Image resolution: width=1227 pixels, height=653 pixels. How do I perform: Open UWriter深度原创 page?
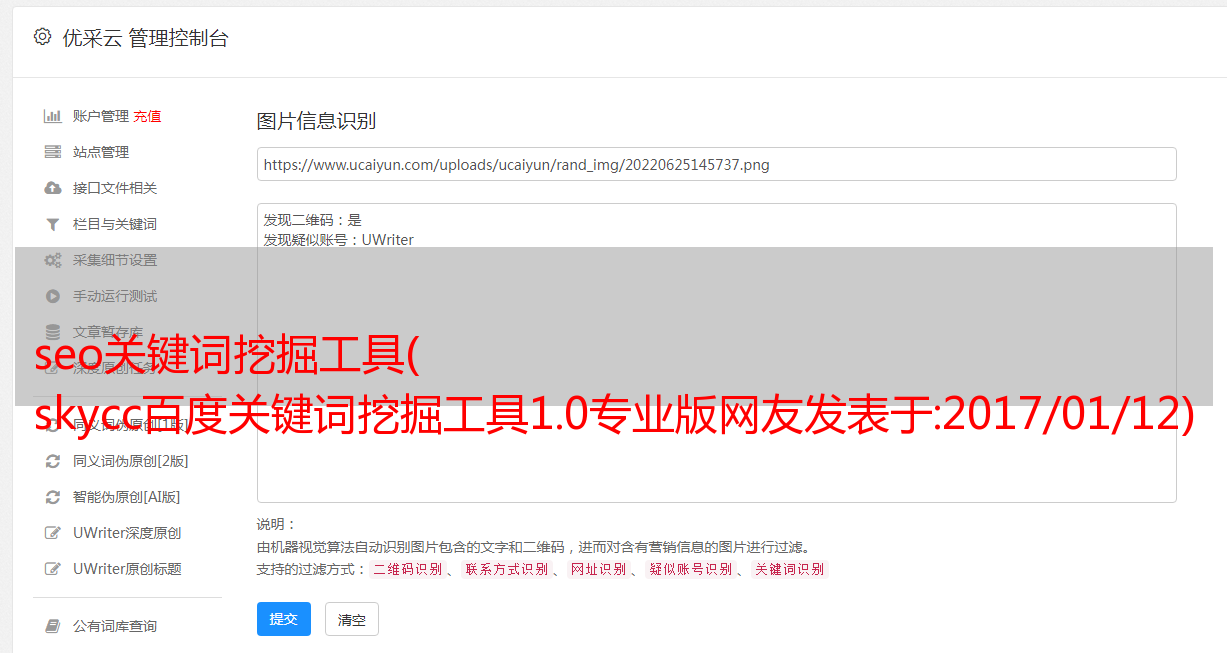[127, 533]
